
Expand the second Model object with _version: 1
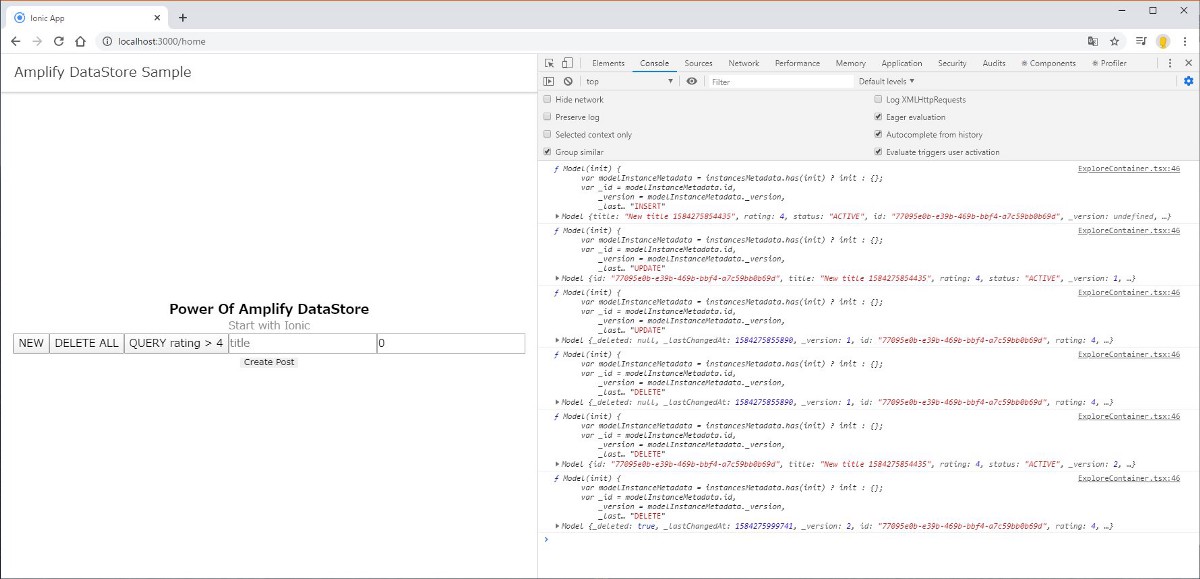(x=558, y=278)
